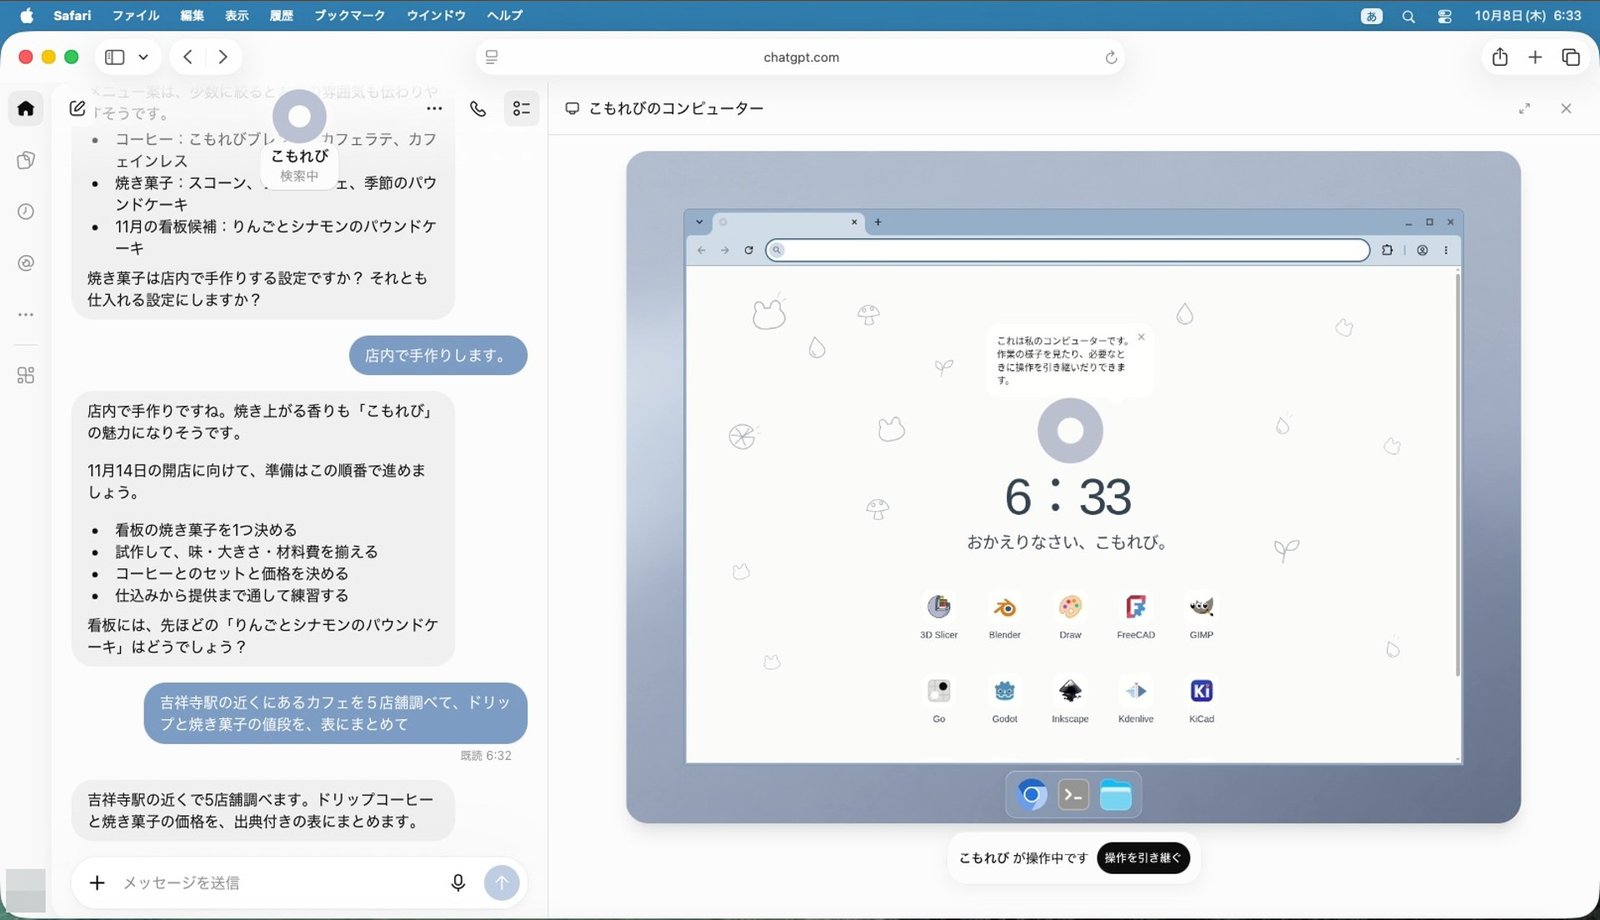This screenshot has height=920, width=1600.
Task: Toggle the Safari sidebar button
Action: [x=115, y=57]
